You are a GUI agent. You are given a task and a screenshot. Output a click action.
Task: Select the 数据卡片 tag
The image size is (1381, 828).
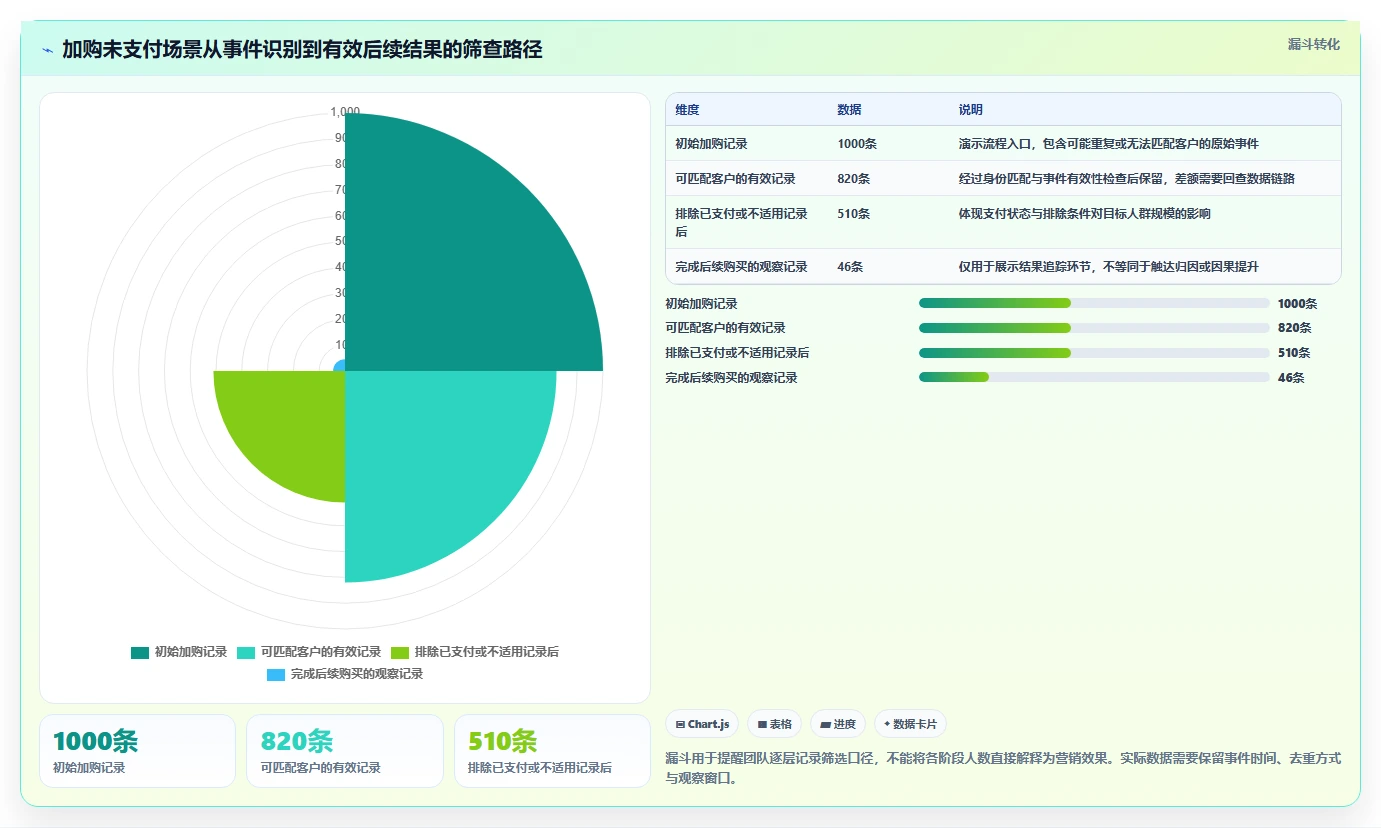click(910, 724)
